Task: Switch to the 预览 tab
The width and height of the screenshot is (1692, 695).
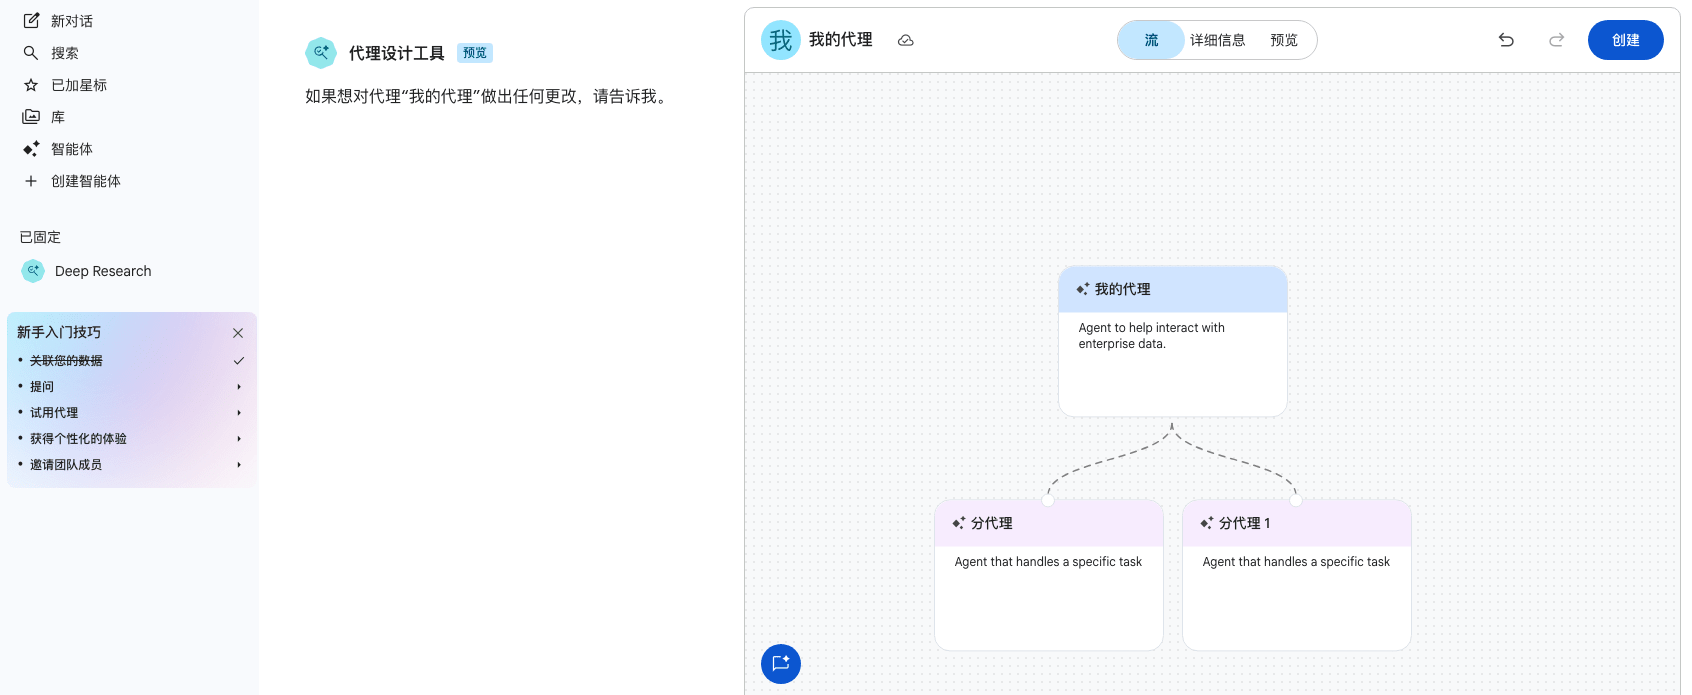Action: pos(1283,40)
